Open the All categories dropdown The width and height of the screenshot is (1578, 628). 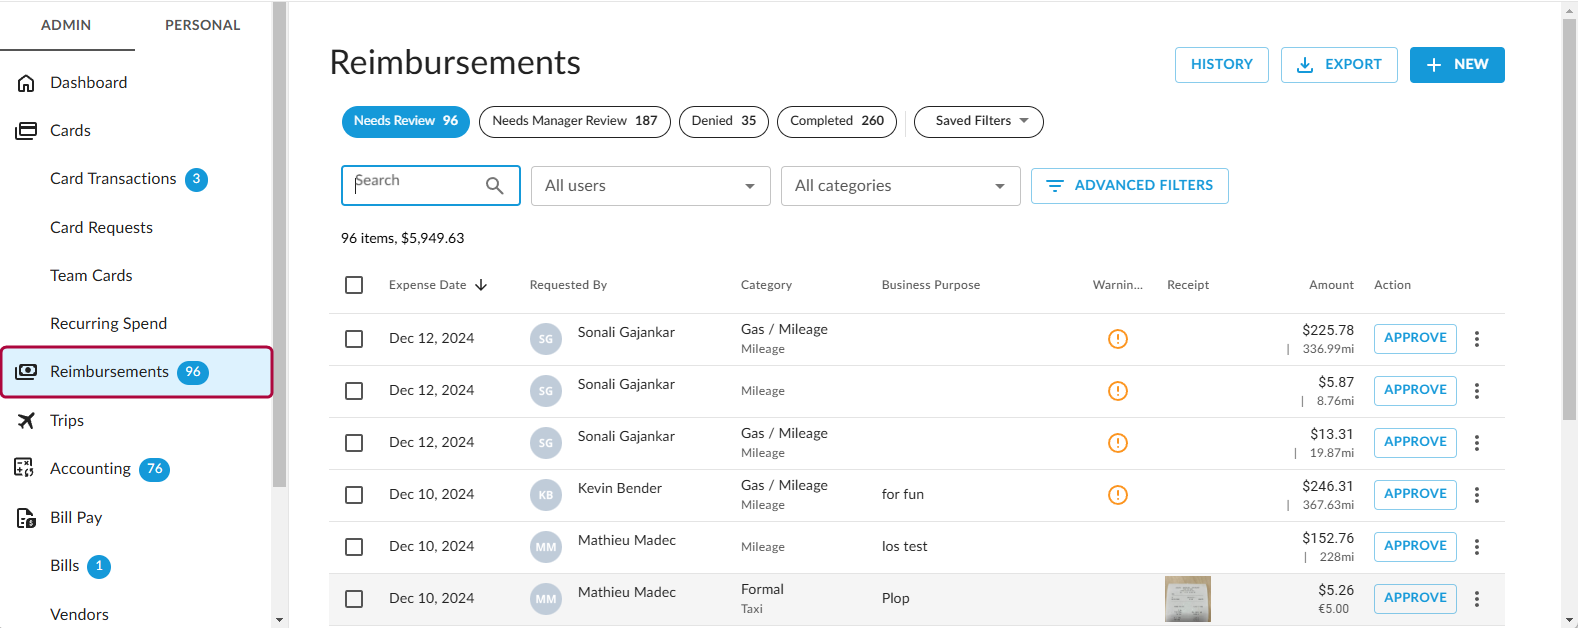click(x=900, y=186)
